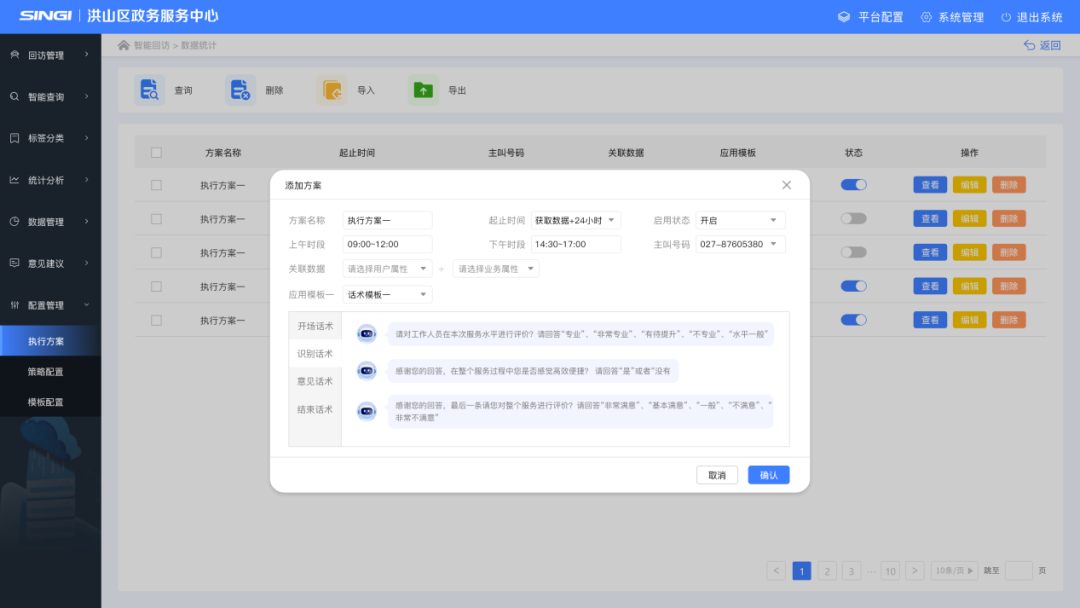Open 平台配置 platform settings icon
This screenshot has width=1080, height=608.
point(844,17)
